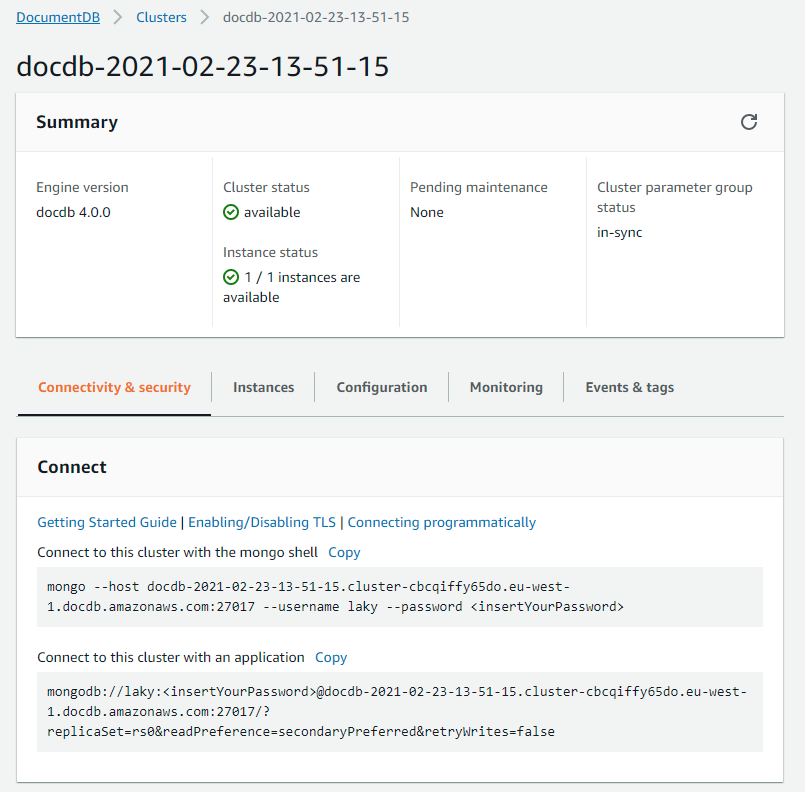Copy the application connection string
Image resolution: width=805 pixels, height=792 pixels.
[x=331, y=658]
